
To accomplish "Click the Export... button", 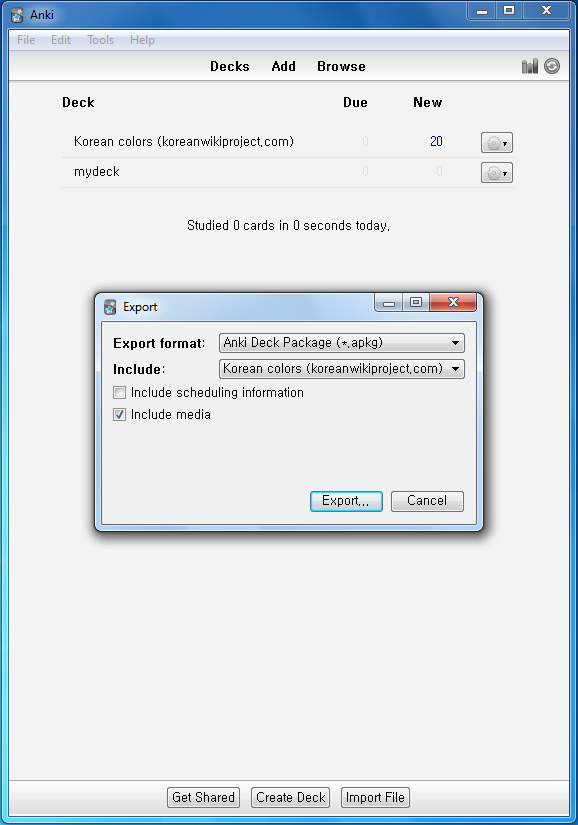I will (346, 501).
